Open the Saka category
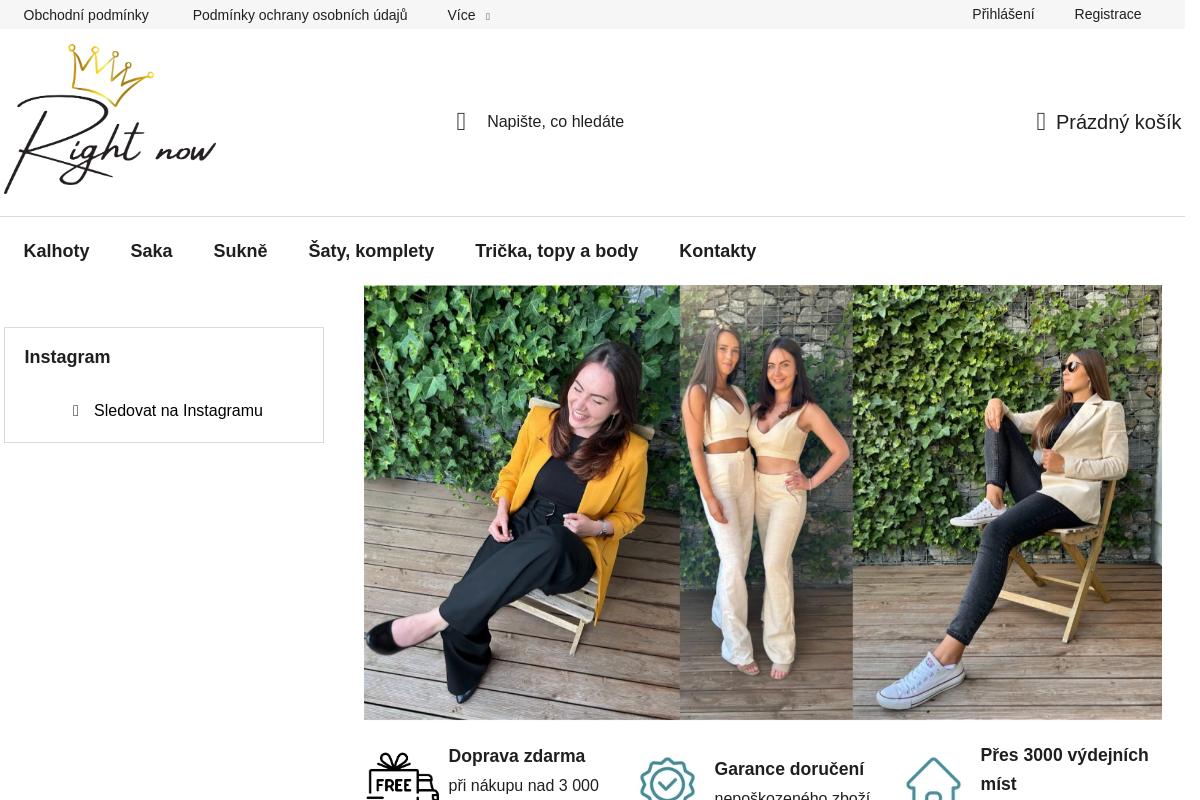 pyautogui.click(x=151, y=251)
